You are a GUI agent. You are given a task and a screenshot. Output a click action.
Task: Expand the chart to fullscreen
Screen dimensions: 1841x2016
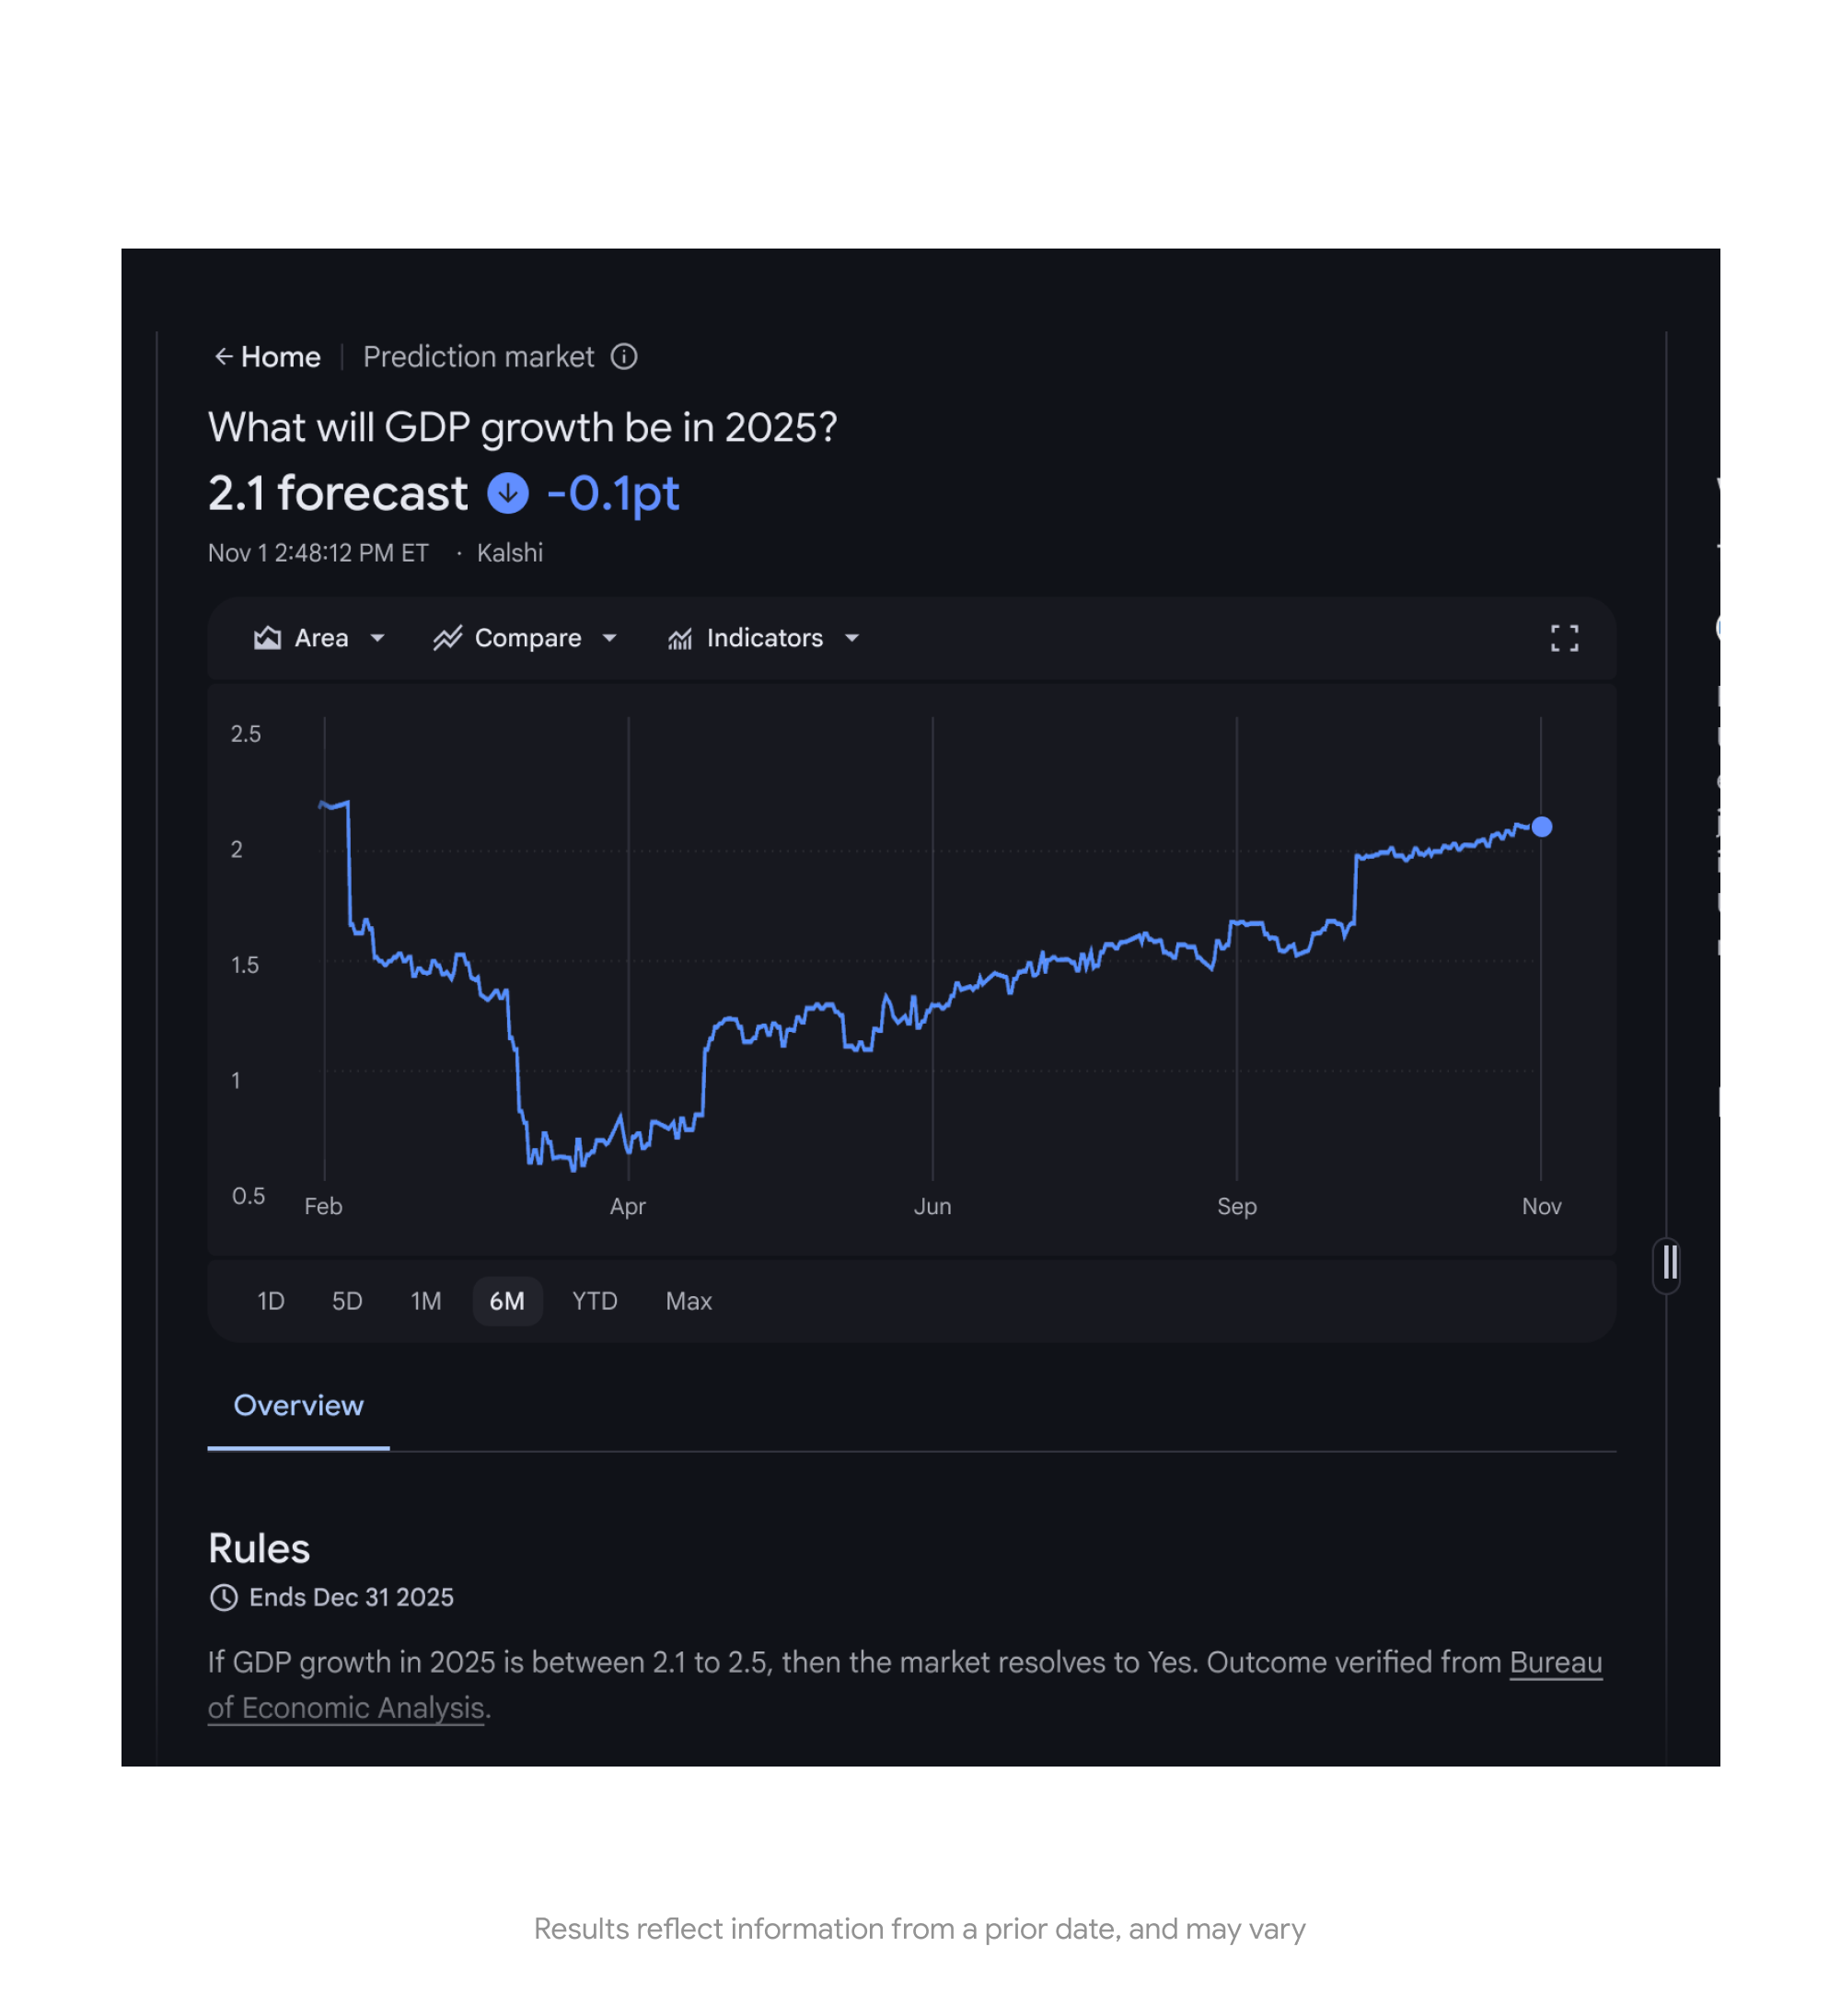pyautogui.click(x=1565, y=638)
